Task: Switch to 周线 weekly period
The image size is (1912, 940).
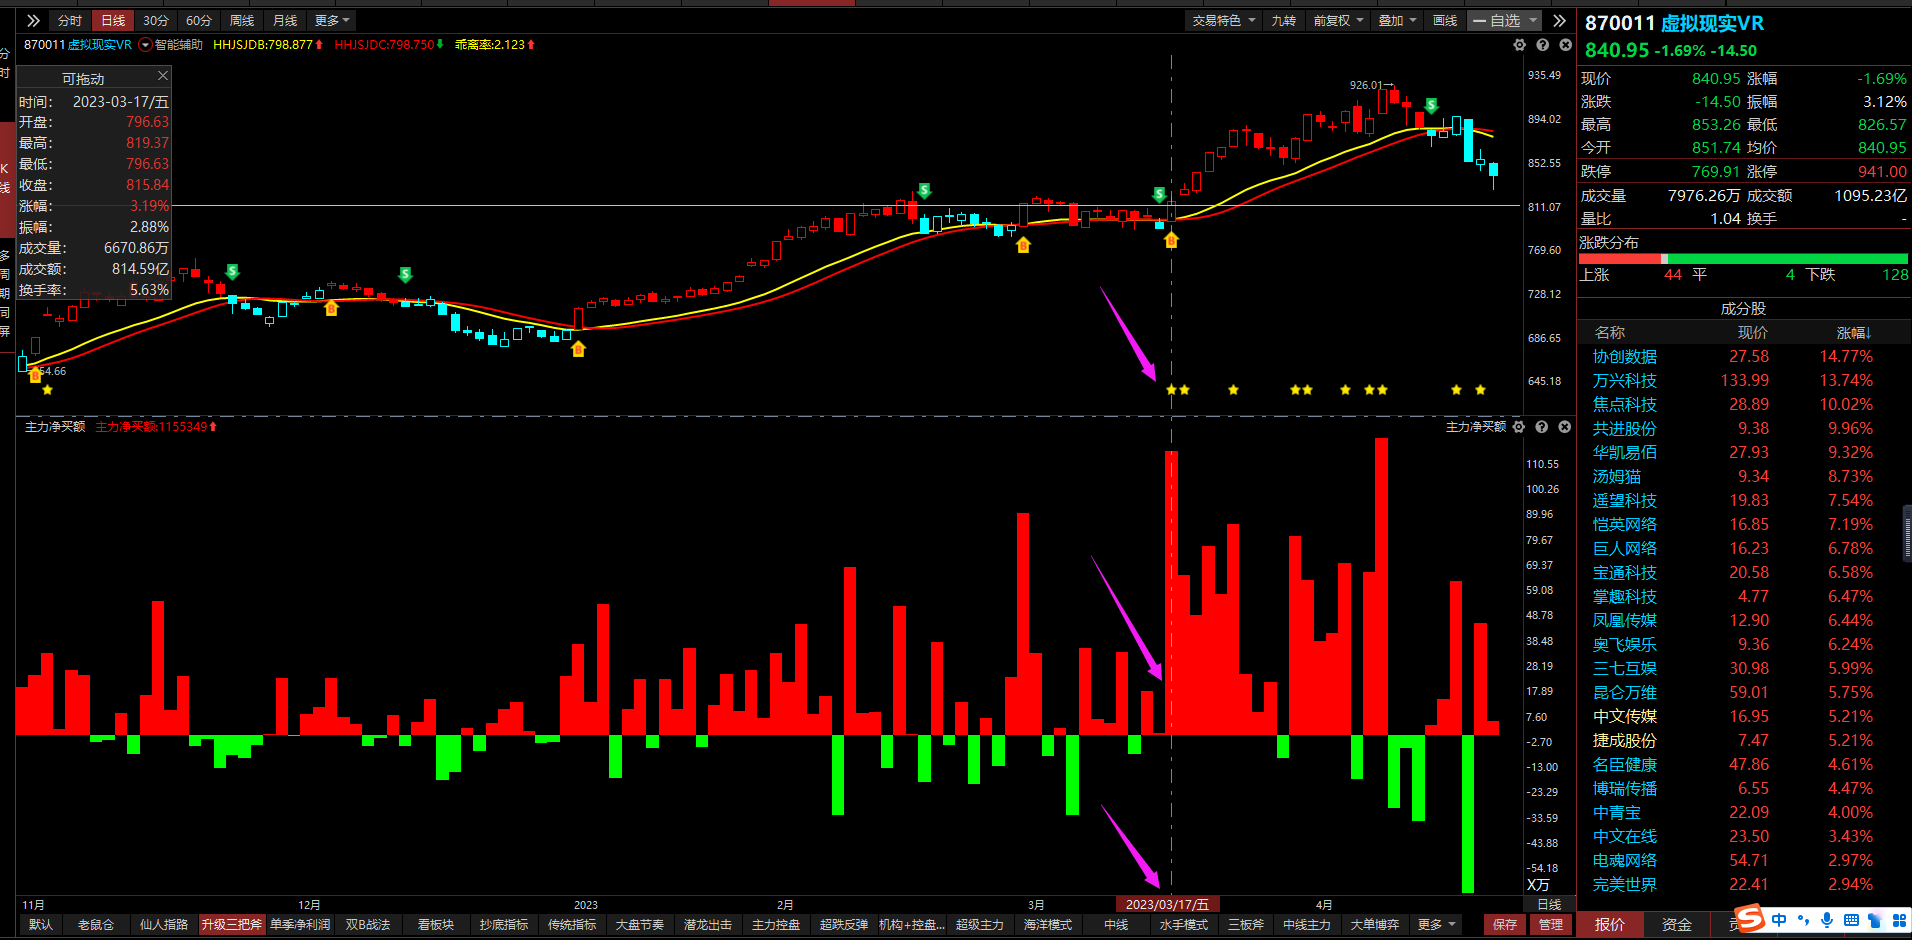Action: click(x=242, y=20)
